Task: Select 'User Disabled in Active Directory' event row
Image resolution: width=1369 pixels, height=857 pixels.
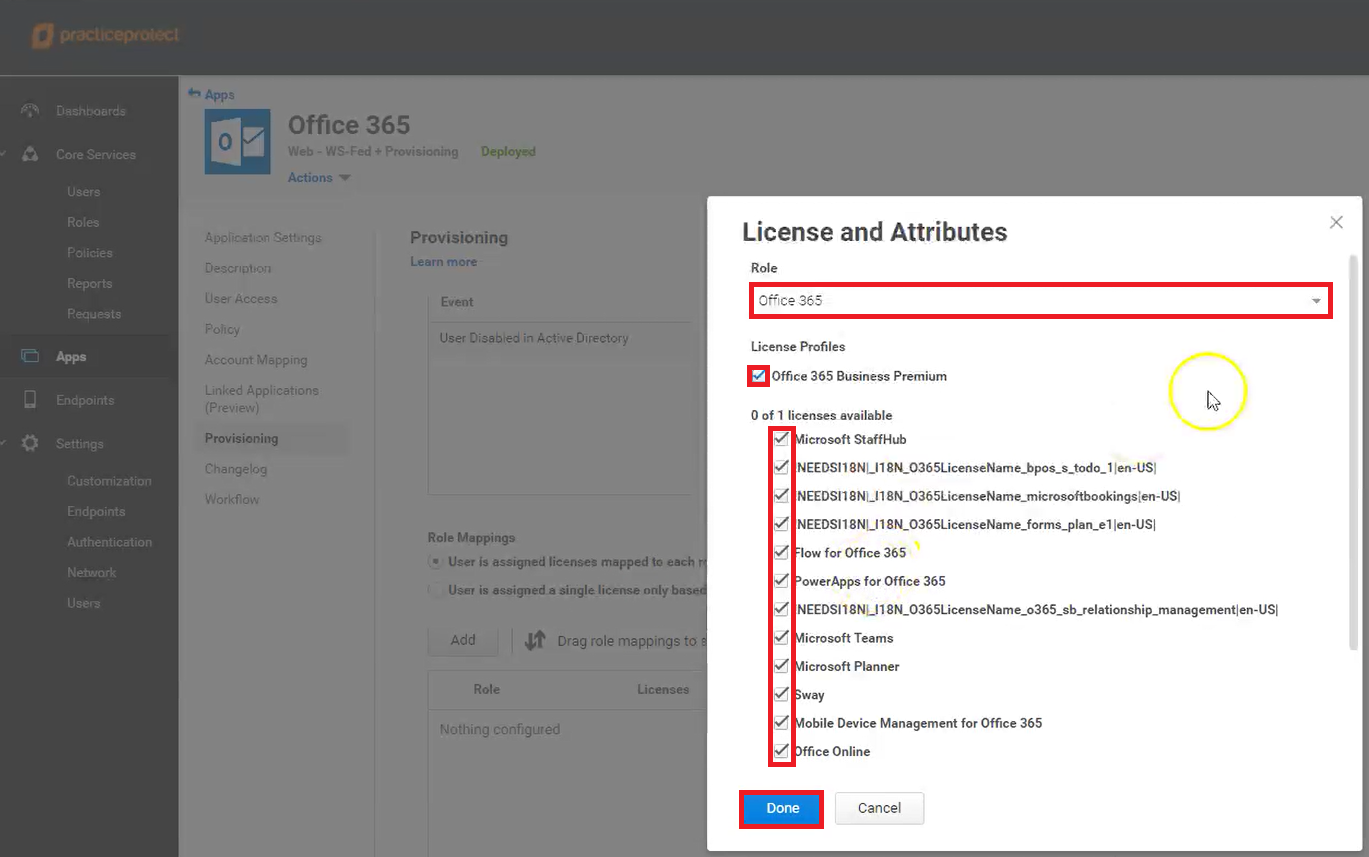Action: [x=560, y=338]
